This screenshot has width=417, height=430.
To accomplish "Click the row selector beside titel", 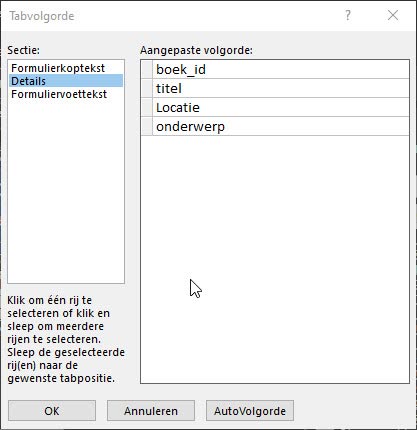I will (147, 88).
